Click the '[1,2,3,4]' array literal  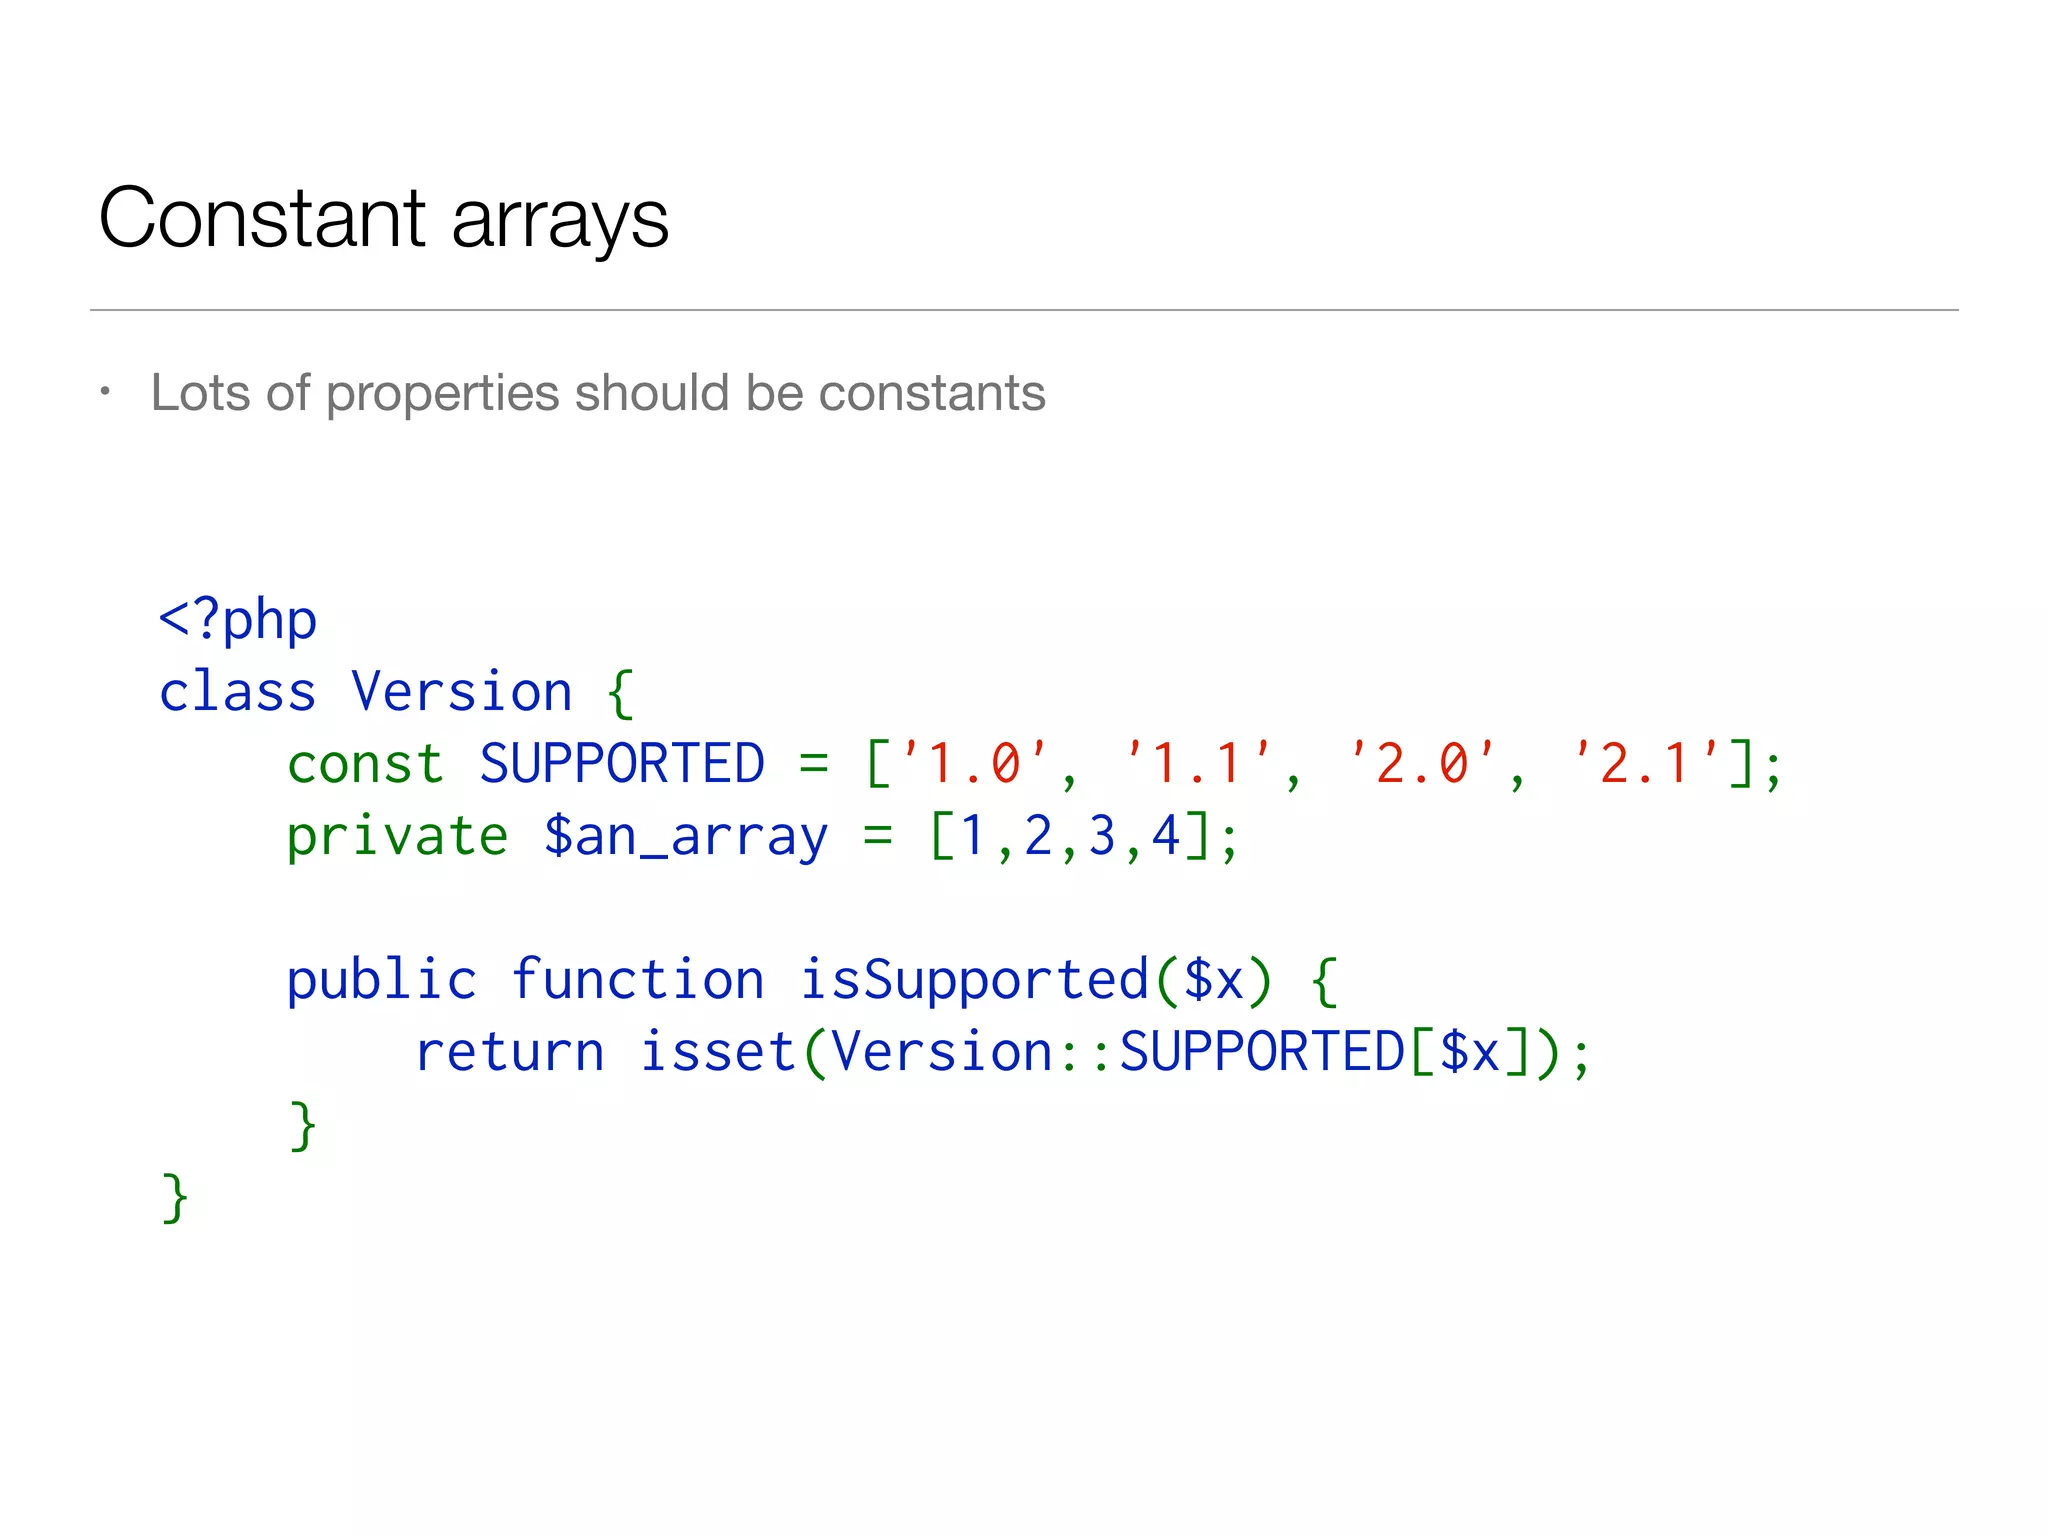click(x=1070, y=836)
